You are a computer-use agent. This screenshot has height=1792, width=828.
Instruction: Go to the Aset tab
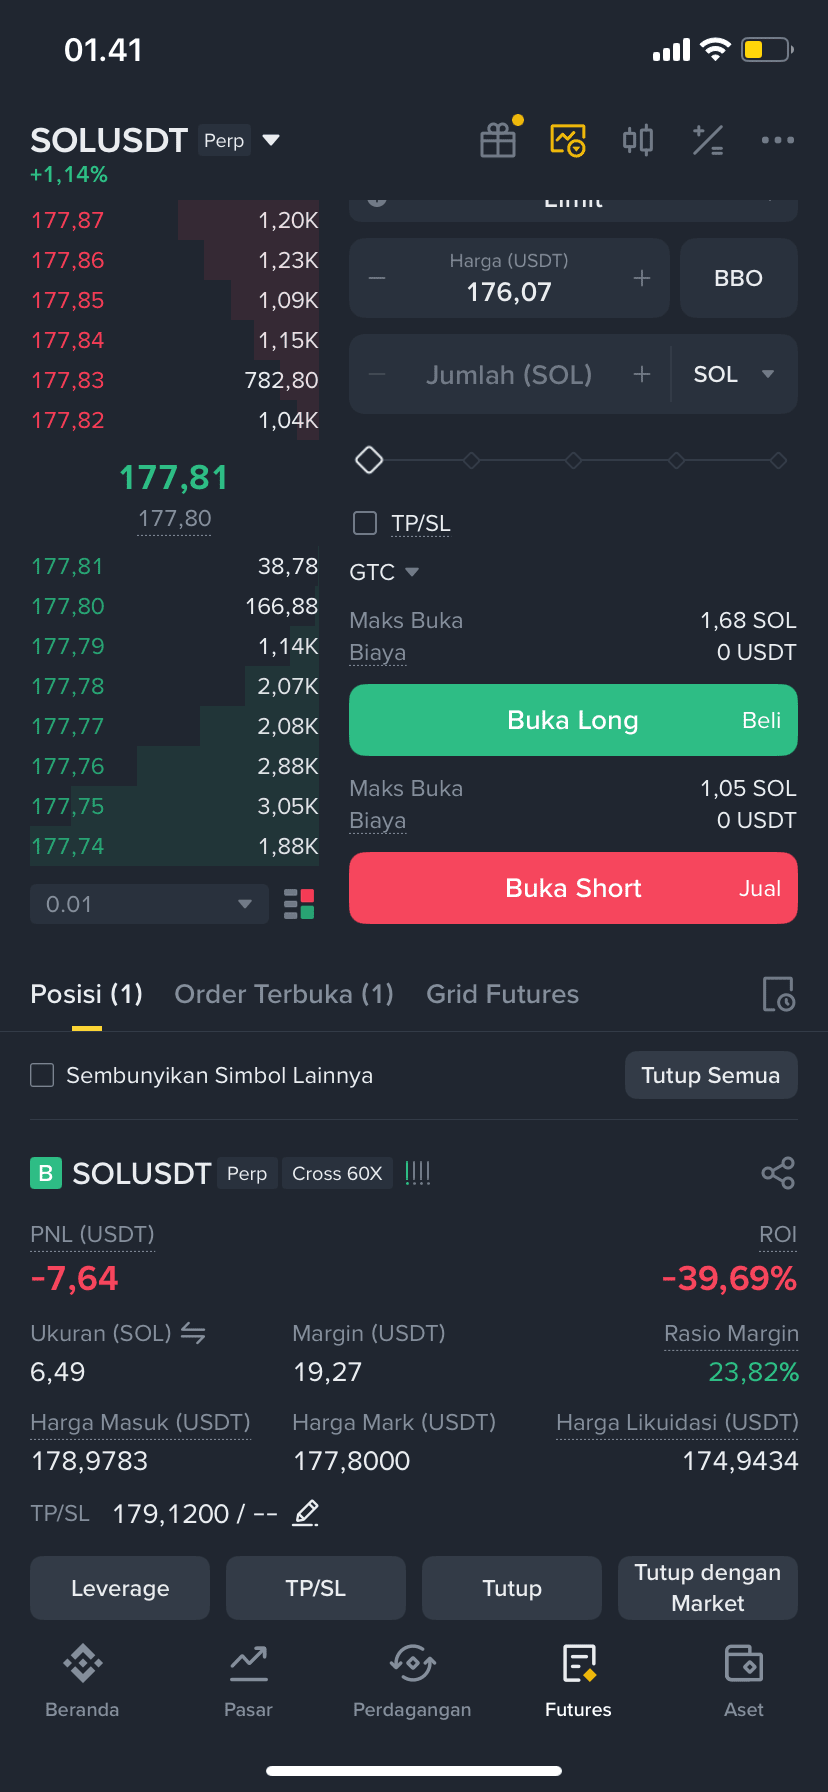tap(743, 1680)
